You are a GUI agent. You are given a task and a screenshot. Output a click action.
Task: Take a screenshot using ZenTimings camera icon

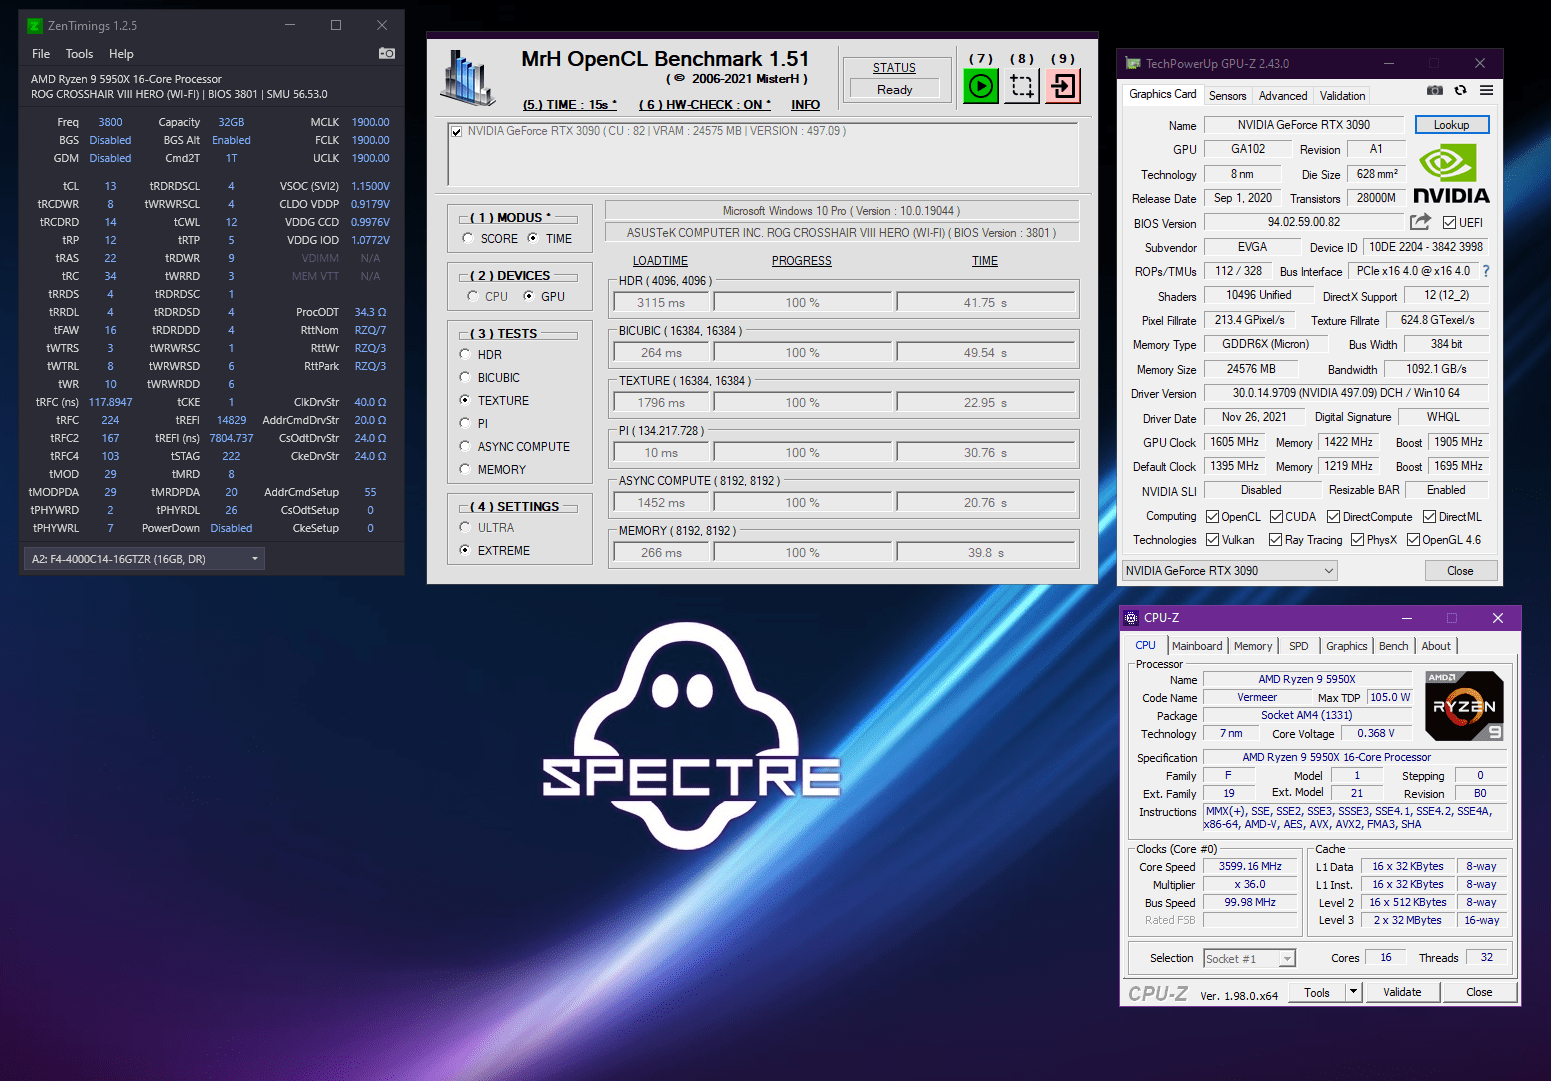[x=387, y=53]
